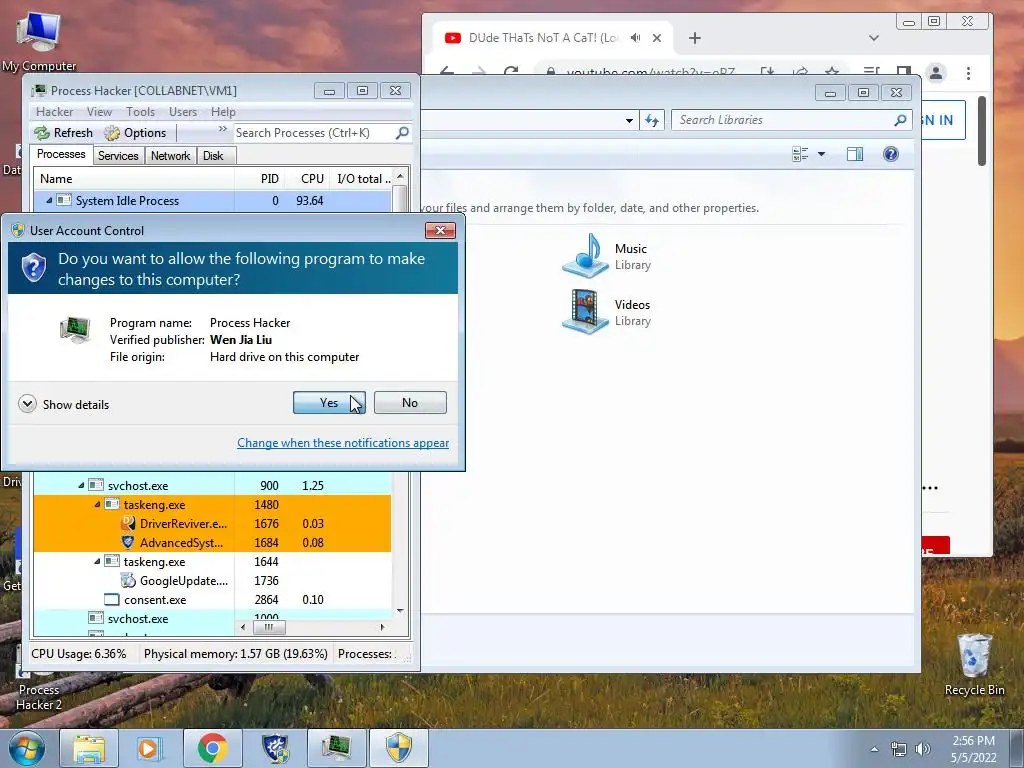Mute the Chrome tab via speaker icon
The height and width of the screenshot is (768, 1024).
tap(635, 38)
